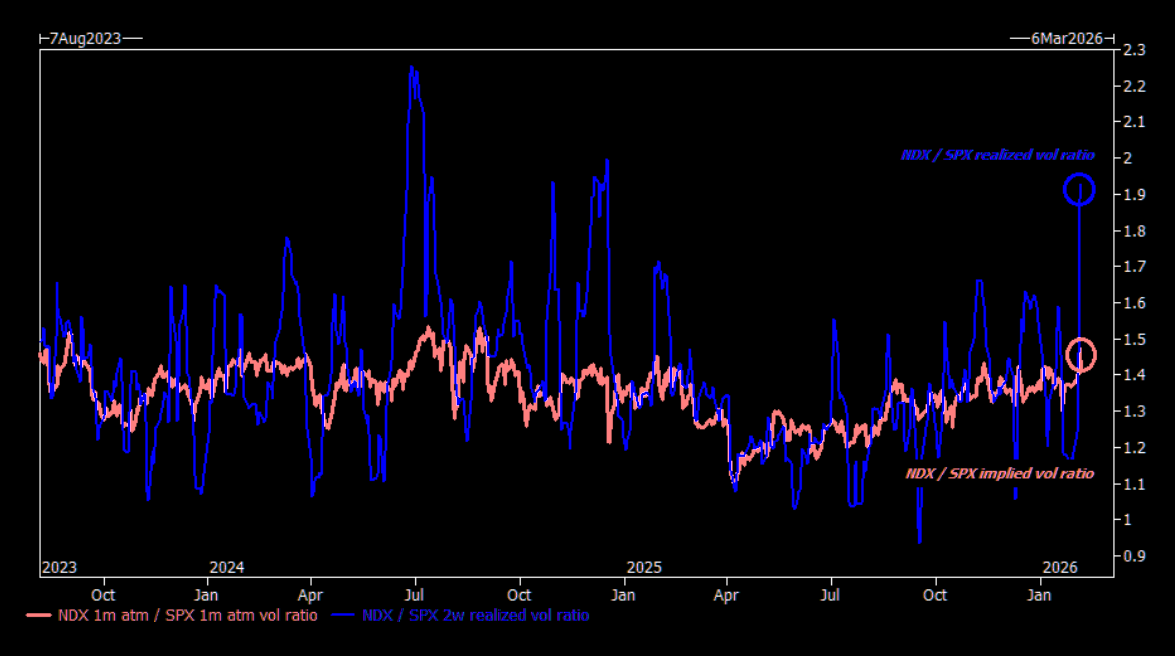The height and width of the screenshot is (656, 1175).
Task: Select the blue 'NDX / SPX realized vol ratio' annotation
Action: [997, 155]
